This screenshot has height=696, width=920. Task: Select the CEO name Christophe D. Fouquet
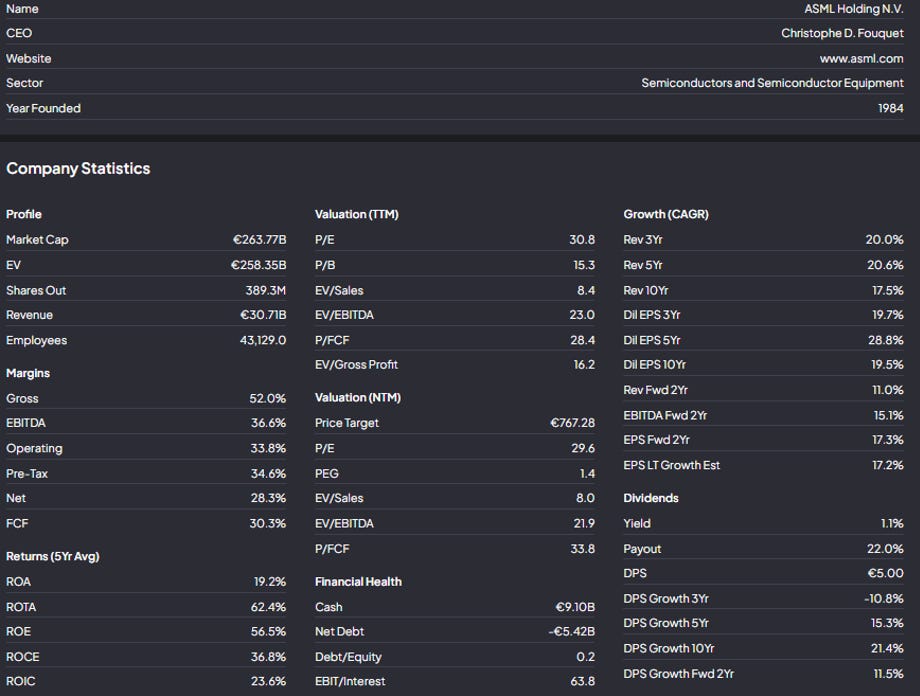click(x=842, y=33)
